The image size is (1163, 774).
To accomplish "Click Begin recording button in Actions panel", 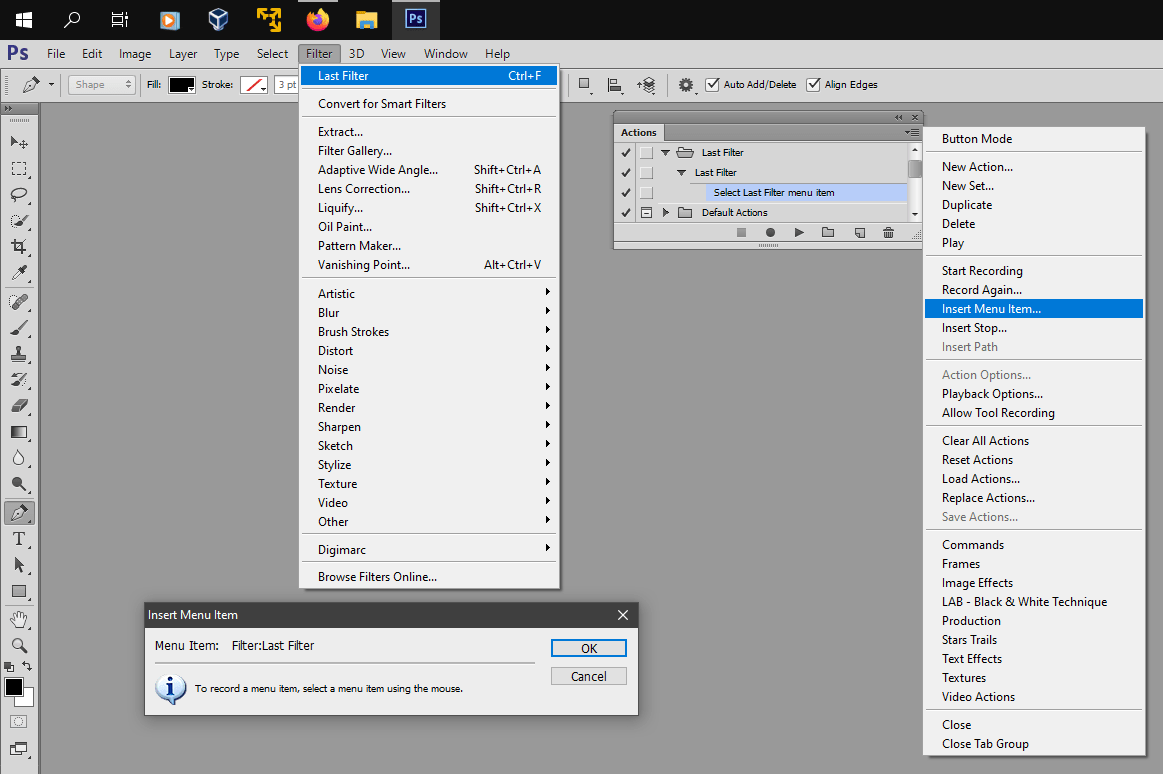I will tap(770, 233).
